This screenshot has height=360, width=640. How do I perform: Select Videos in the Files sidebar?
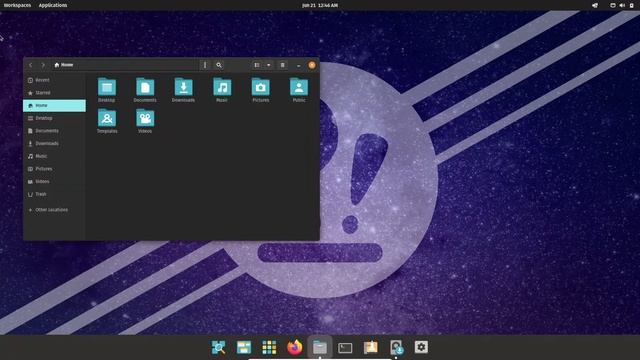point(55,181)
